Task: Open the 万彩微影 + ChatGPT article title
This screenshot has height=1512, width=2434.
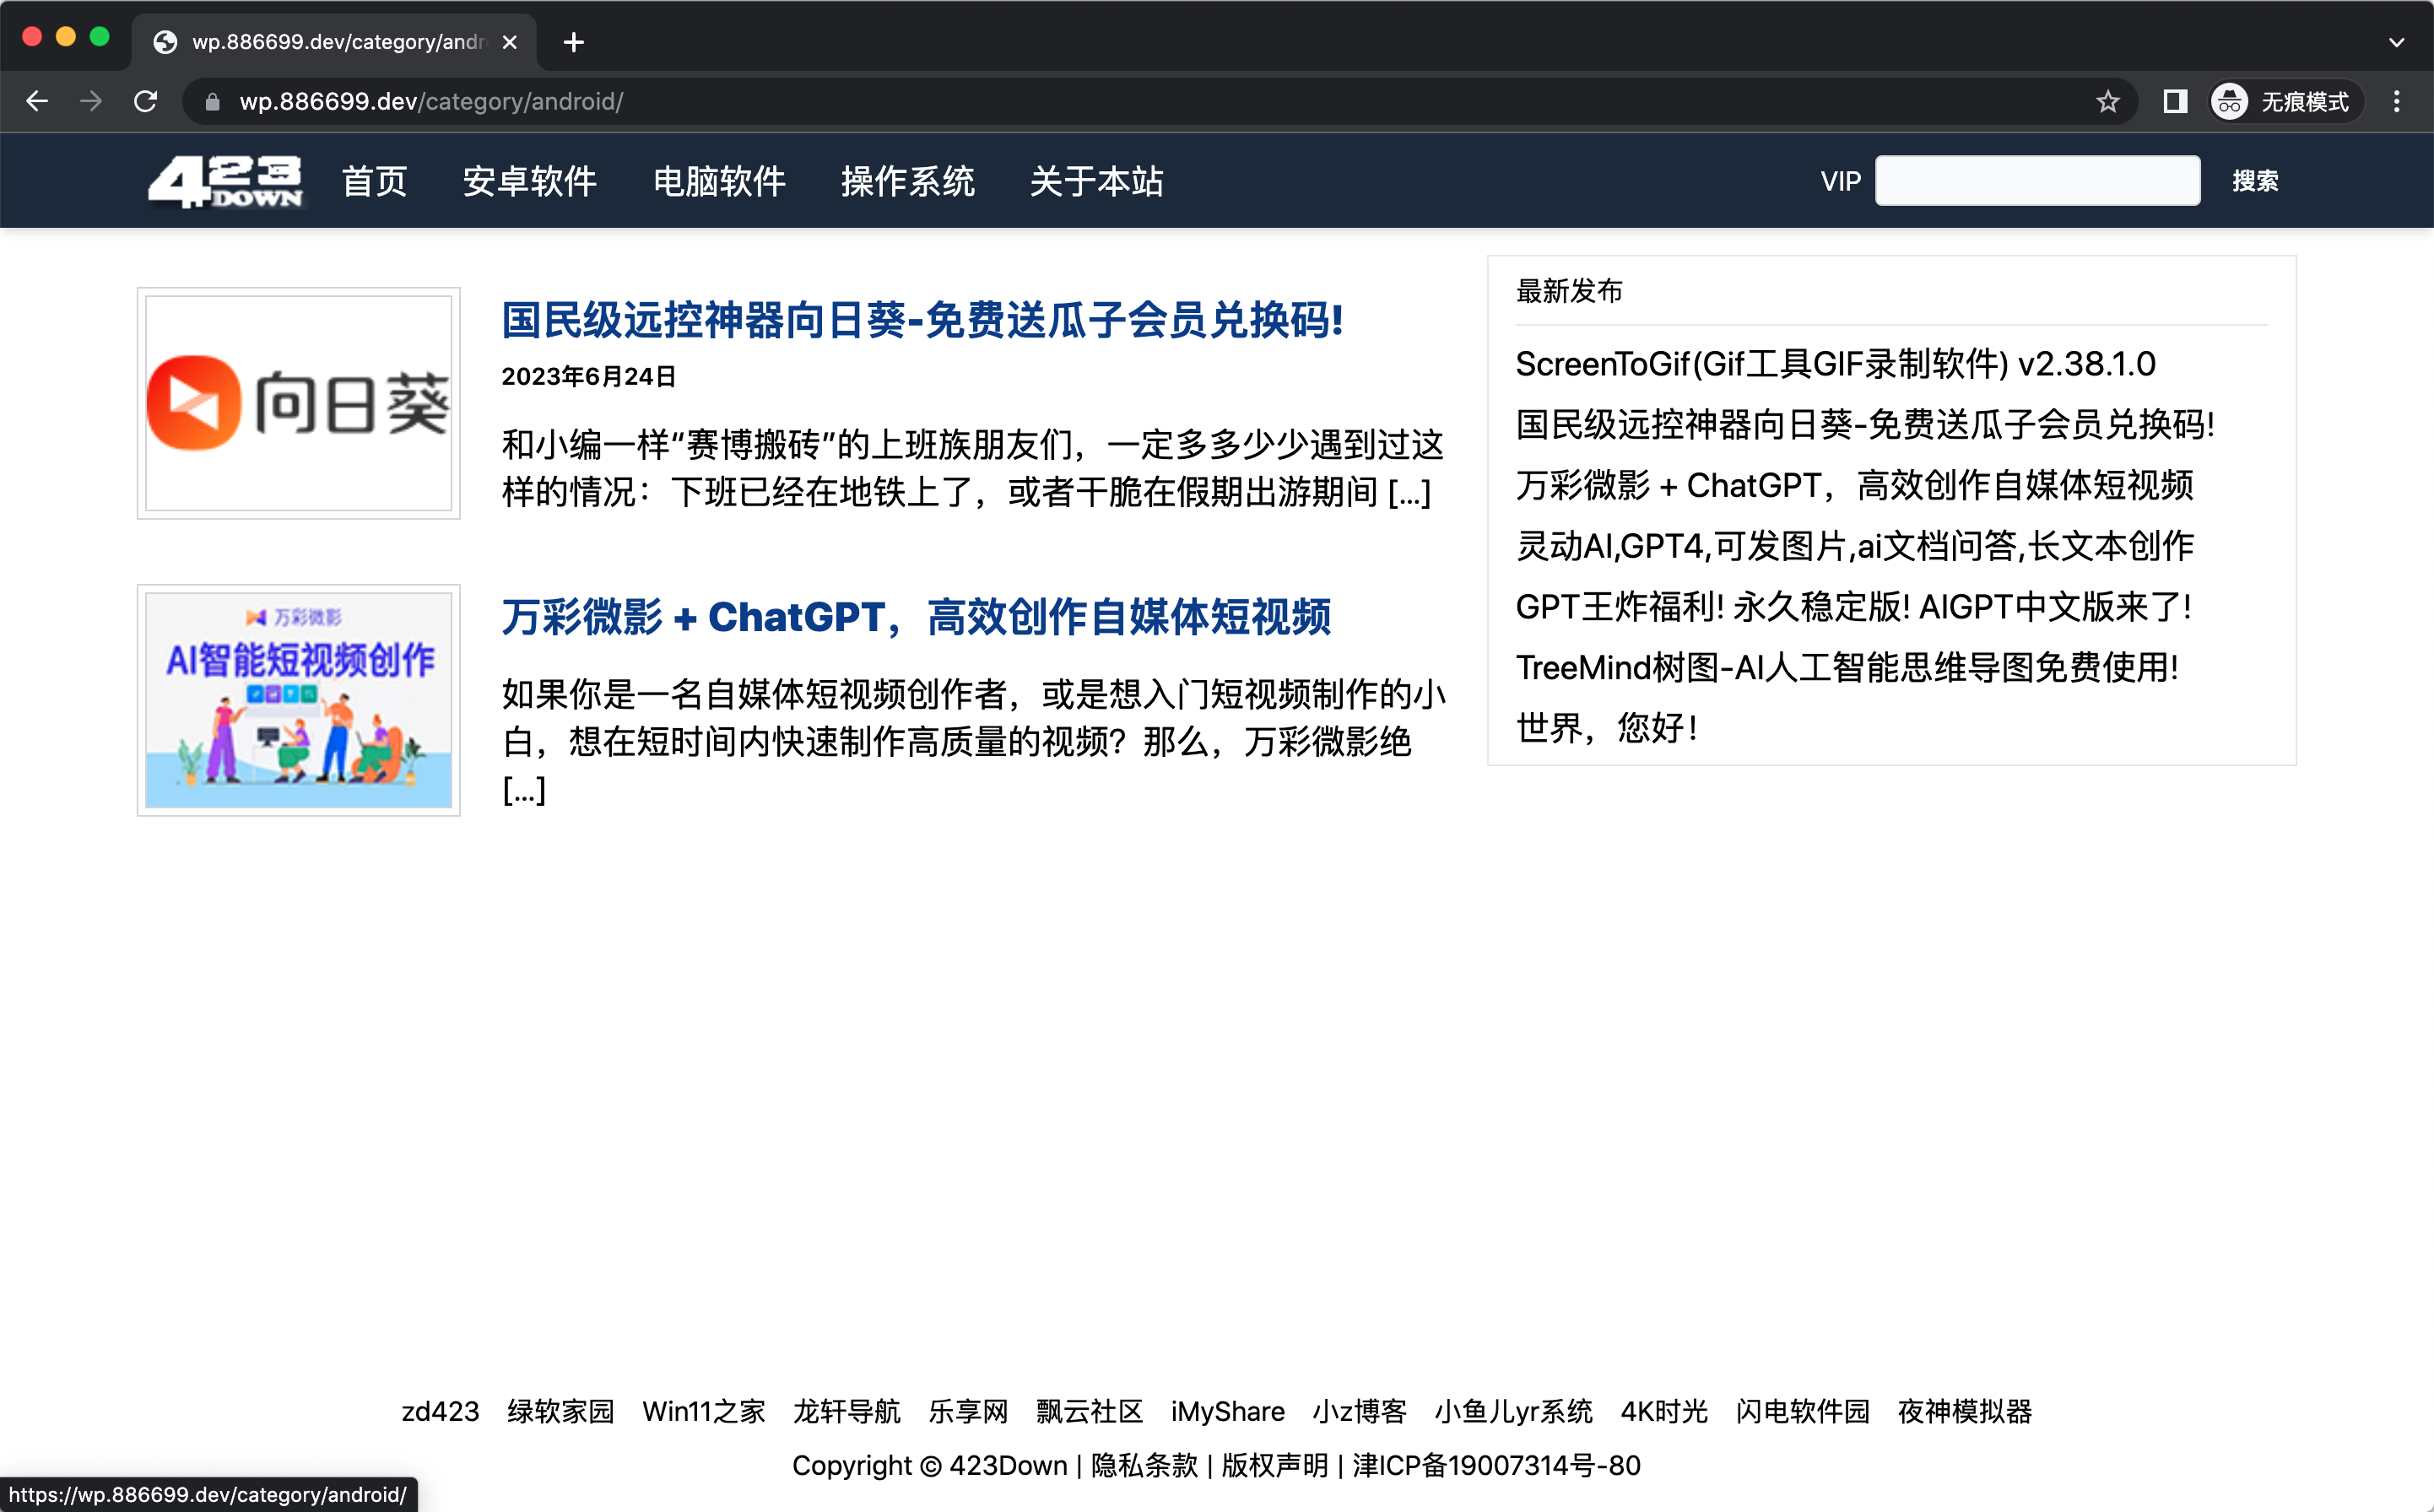Action: tap(915, 617)
